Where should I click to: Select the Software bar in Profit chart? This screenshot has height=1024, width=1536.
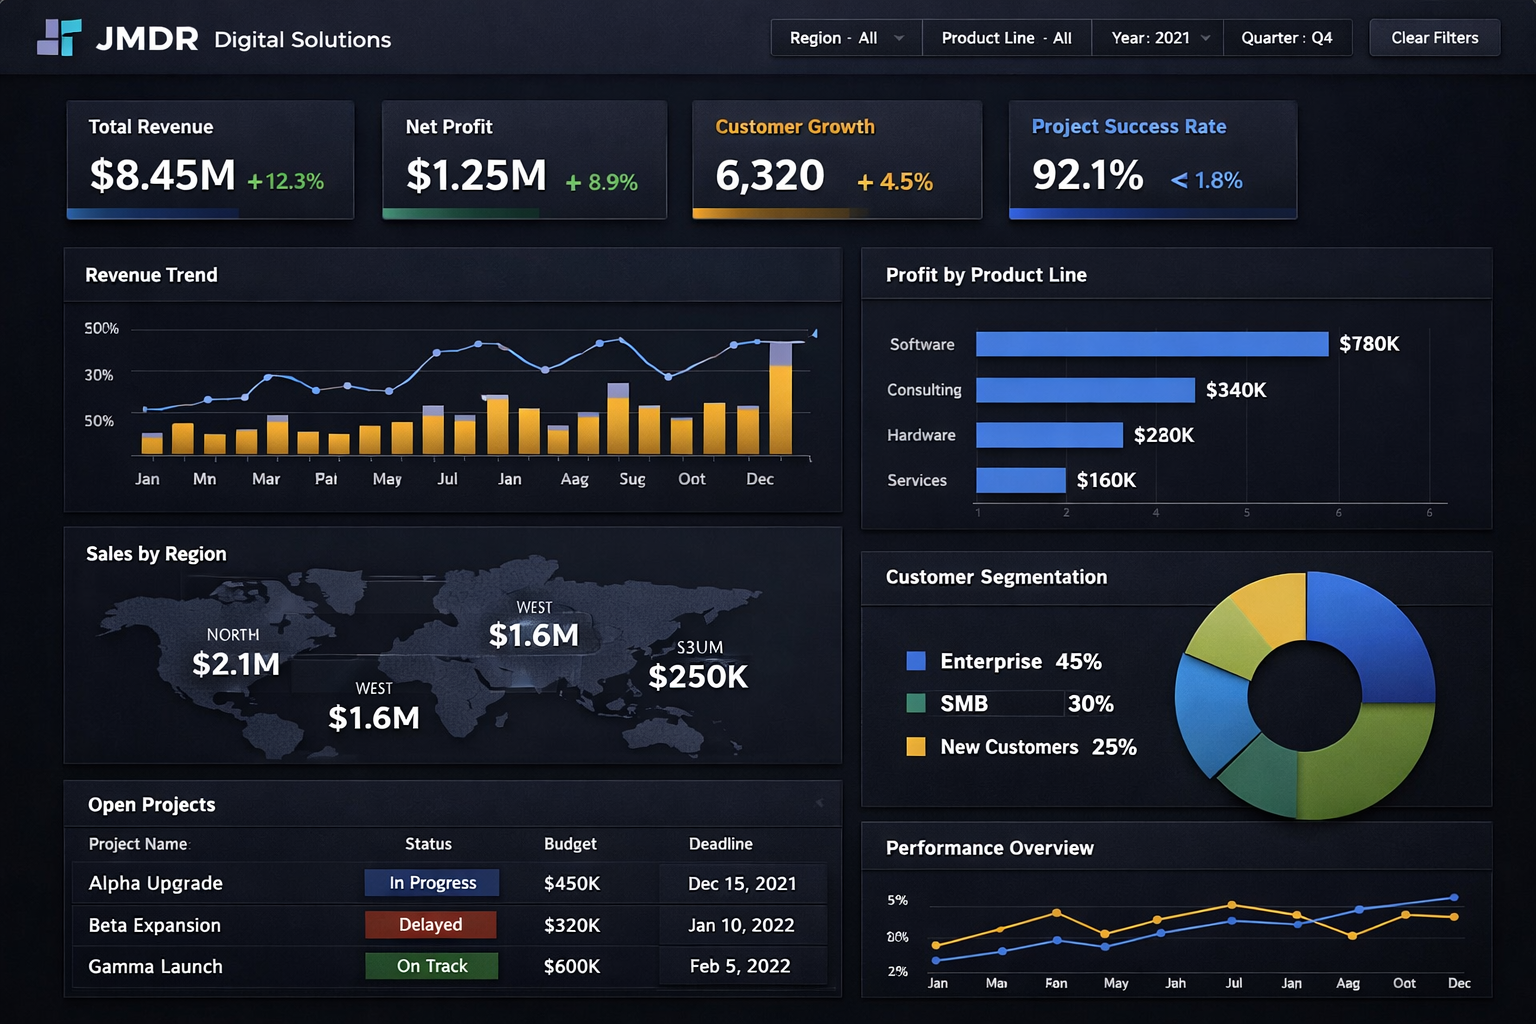coord(1150,344)
